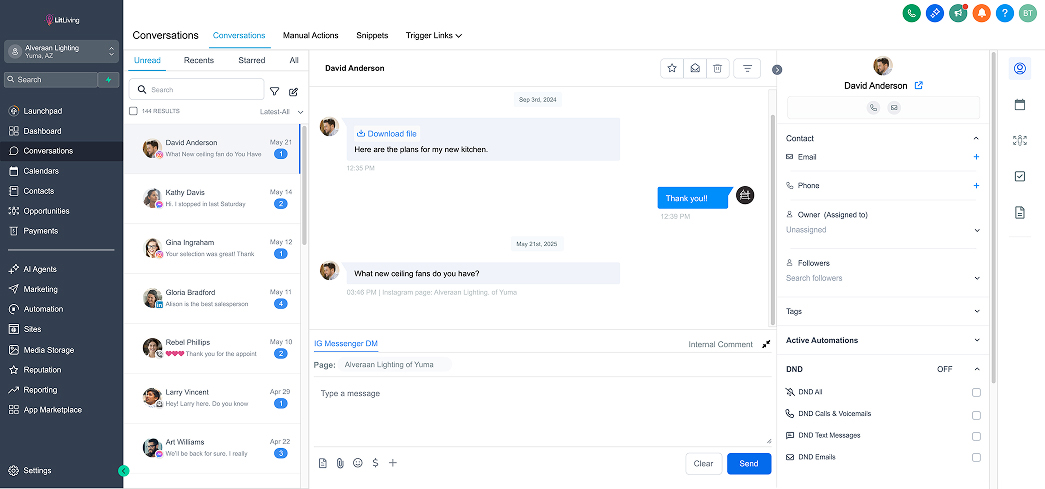1045x489 pixels.
Task: Tick the select-all results checkbox
Action: pos(134,112)
